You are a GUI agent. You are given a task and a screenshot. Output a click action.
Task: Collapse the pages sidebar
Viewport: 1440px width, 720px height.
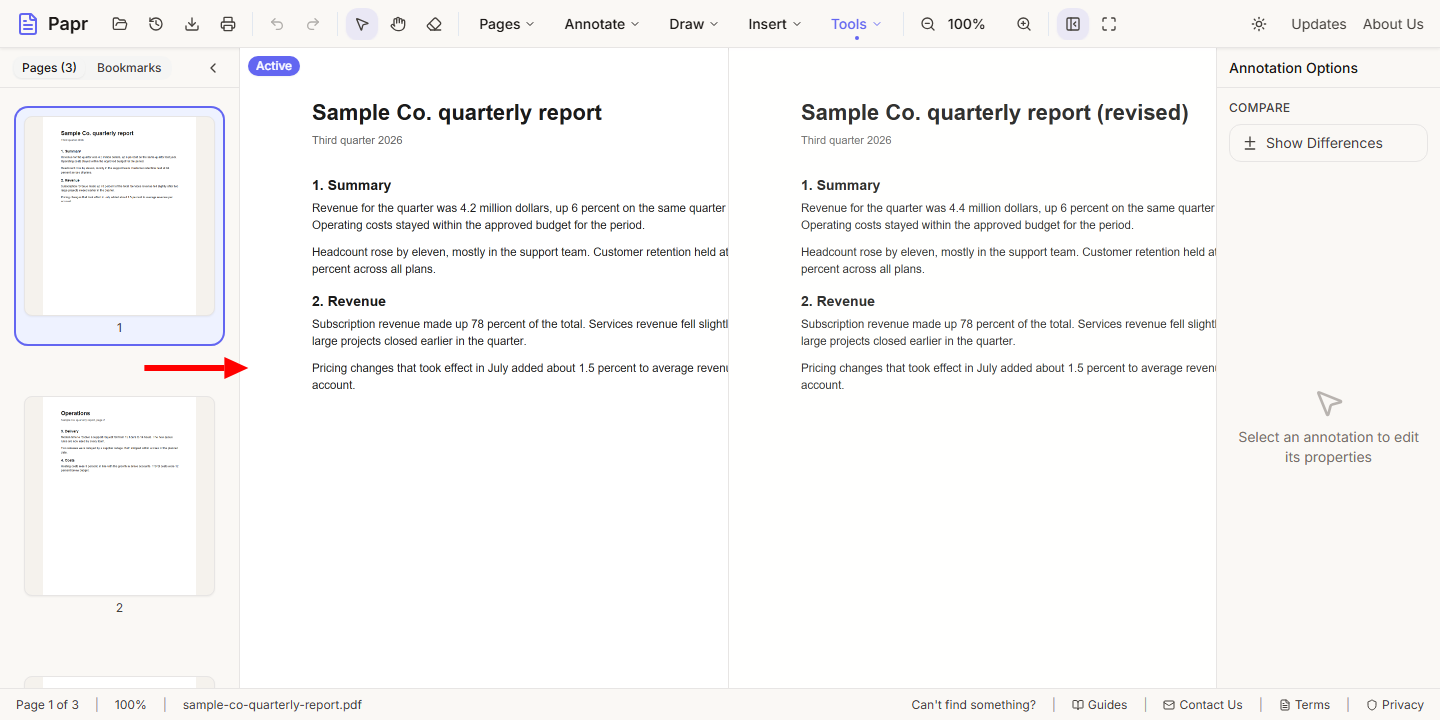pyautogui.click(x=213, y=68)
